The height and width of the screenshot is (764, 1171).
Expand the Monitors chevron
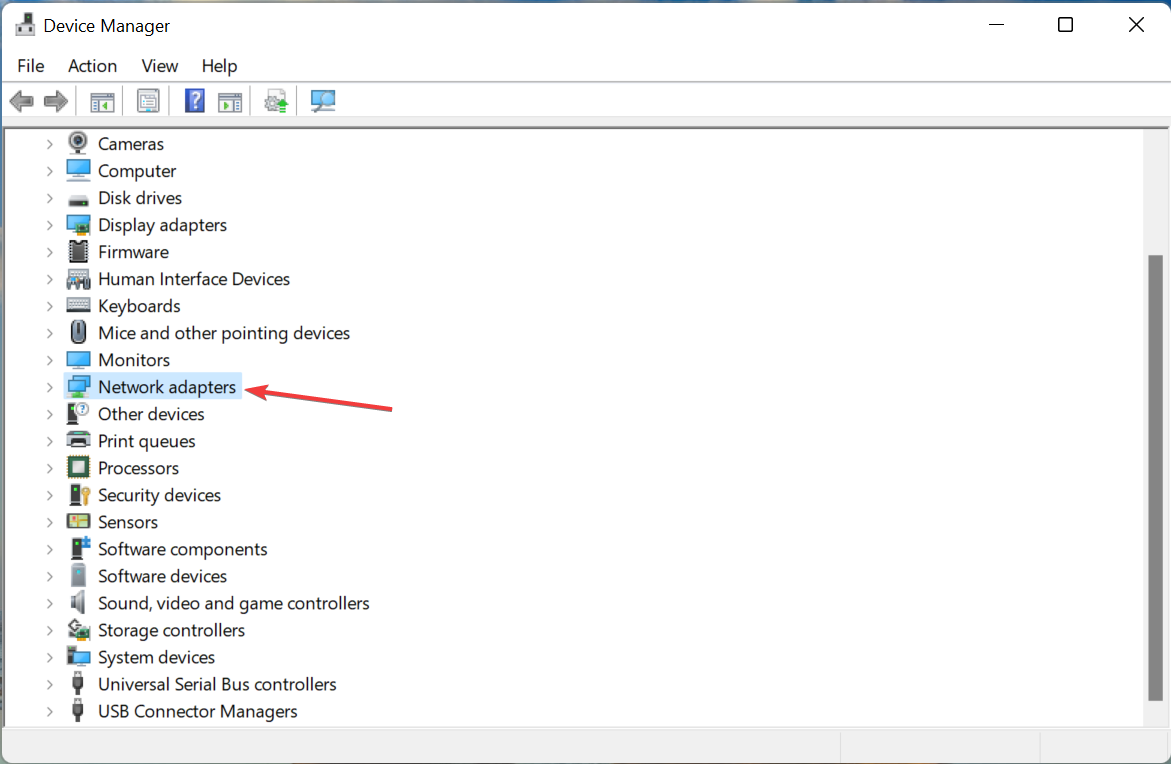click(x=49, y=360)
